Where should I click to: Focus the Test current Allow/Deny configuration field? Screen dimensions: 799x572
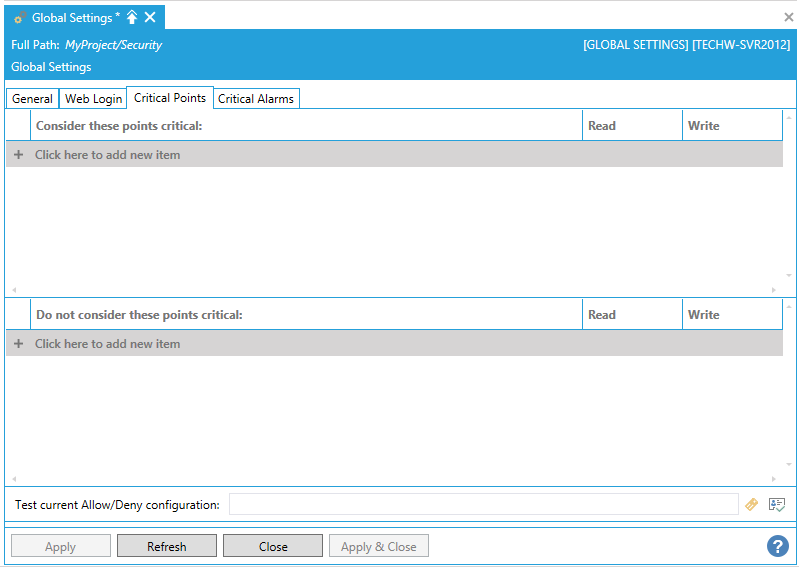pos(483,505)
